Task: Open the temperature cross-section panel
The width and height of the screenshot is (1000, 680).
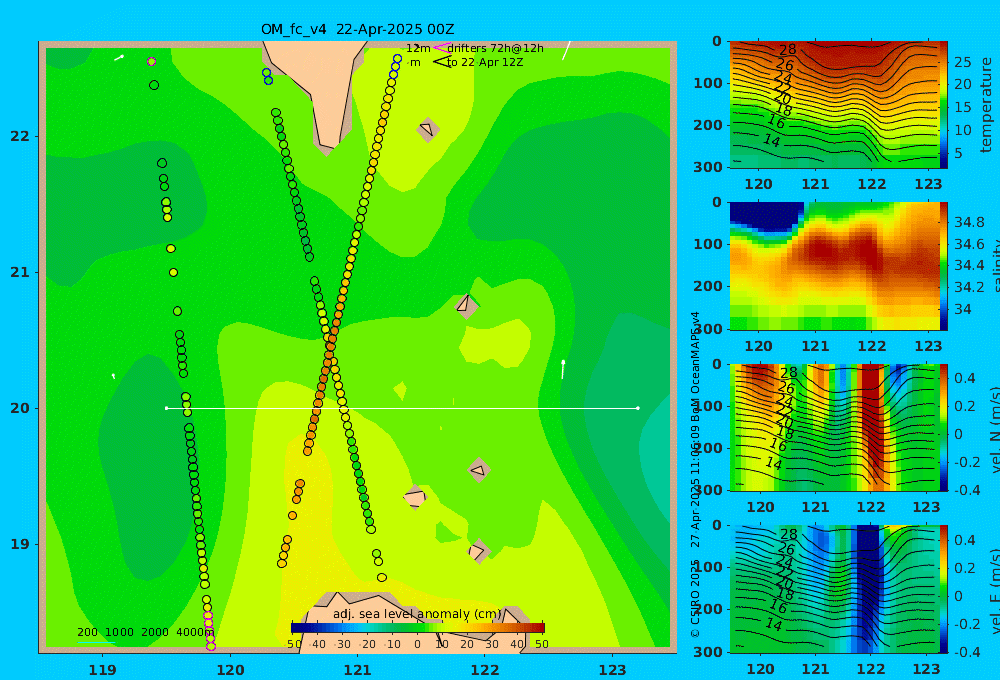Action: click(x=834, y=105)
